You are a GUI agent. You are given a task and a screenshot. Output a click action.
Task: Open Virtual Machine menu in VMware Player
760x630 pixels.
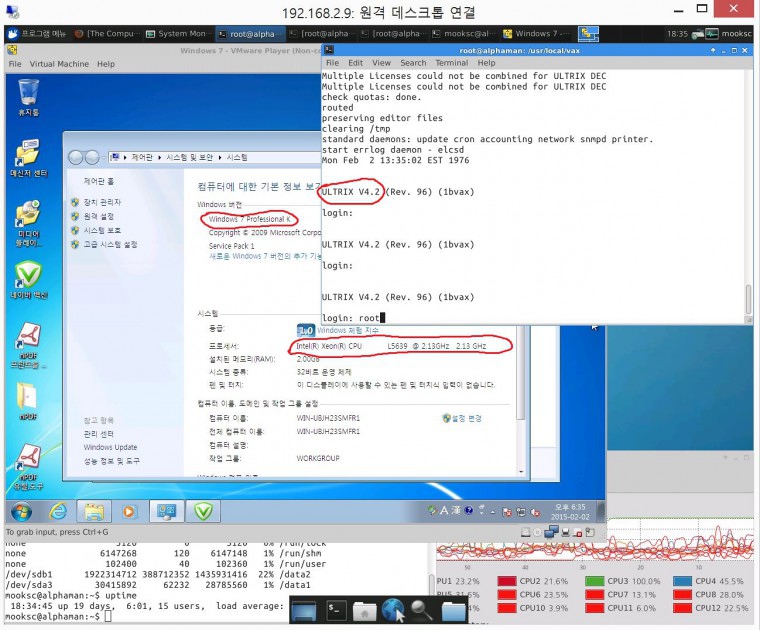(x=59, y=63)
